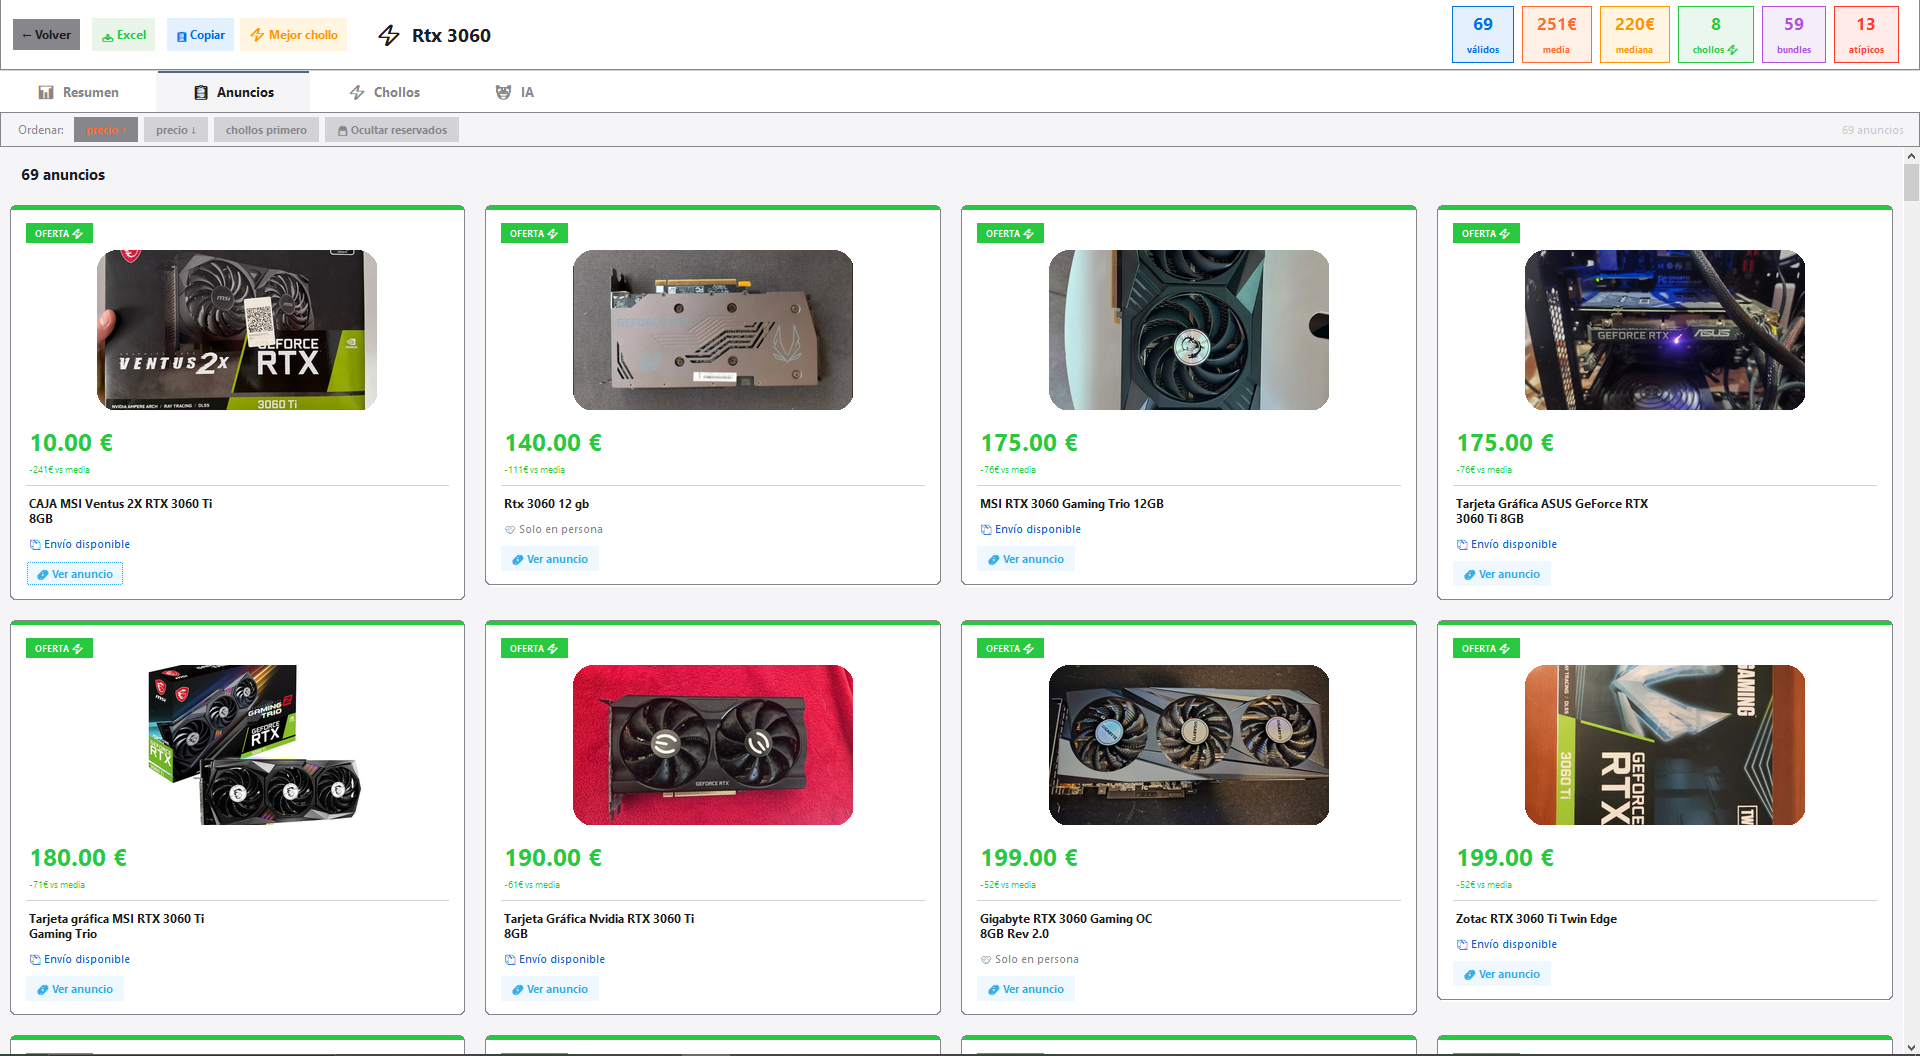Viewport: 1920px width, 1056px height.
Task: Sort listings by descending price
Action: 176,130
